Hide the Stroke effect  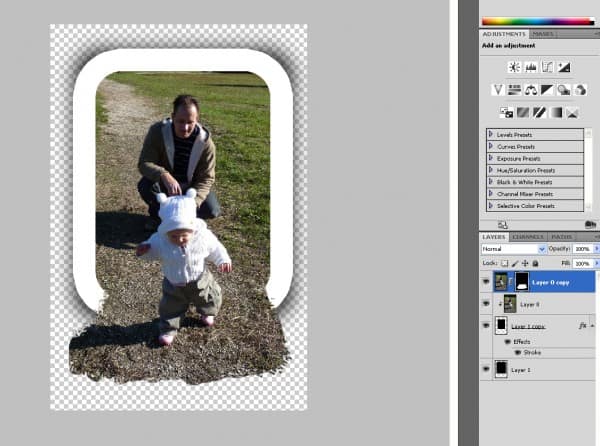[x=518, y=352]
